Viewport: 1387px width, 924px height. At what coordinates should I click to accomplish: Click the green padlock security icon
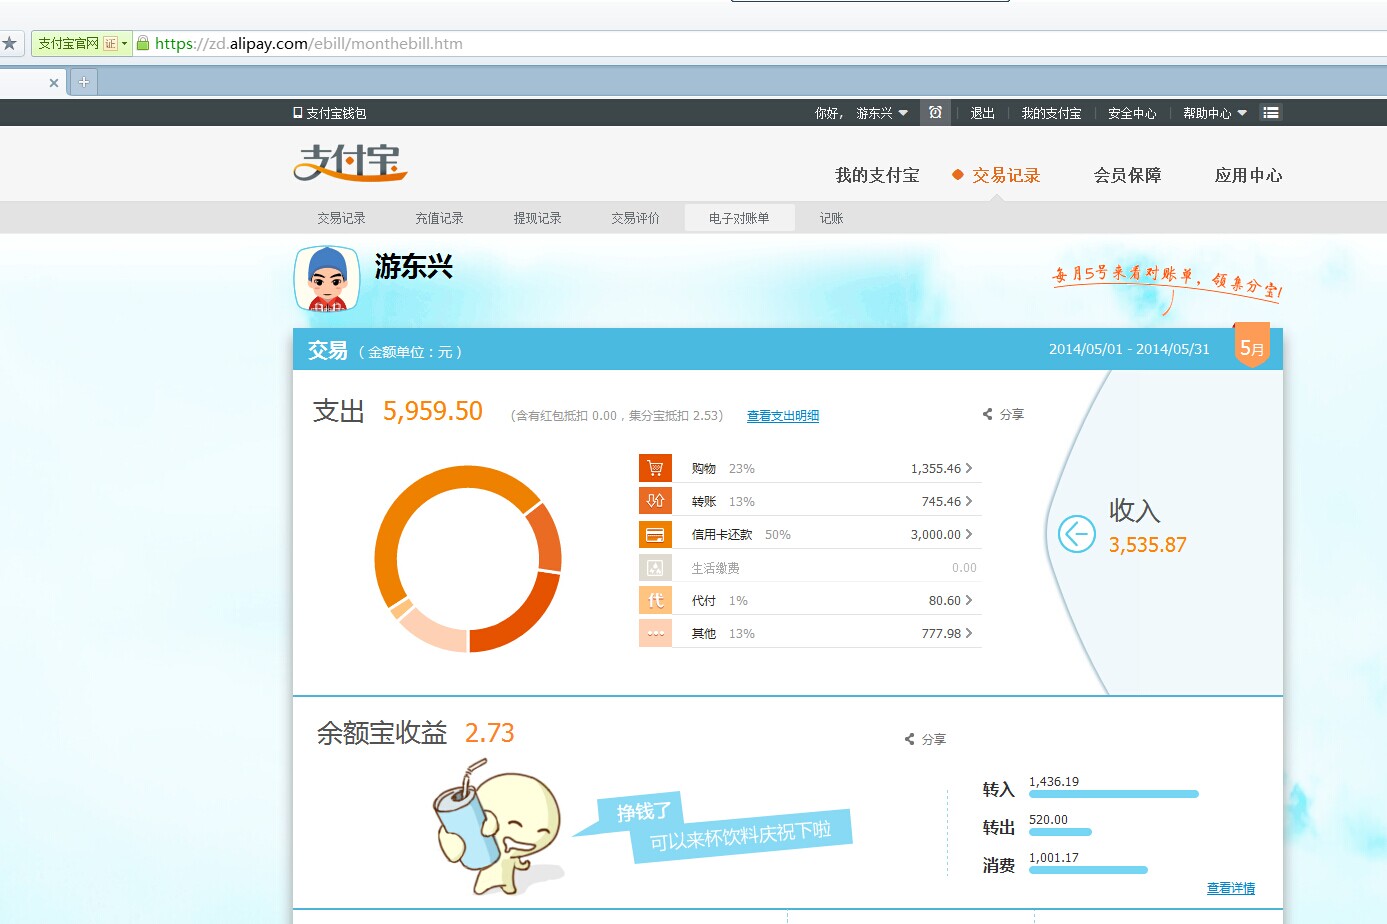(x=143, y=43)
